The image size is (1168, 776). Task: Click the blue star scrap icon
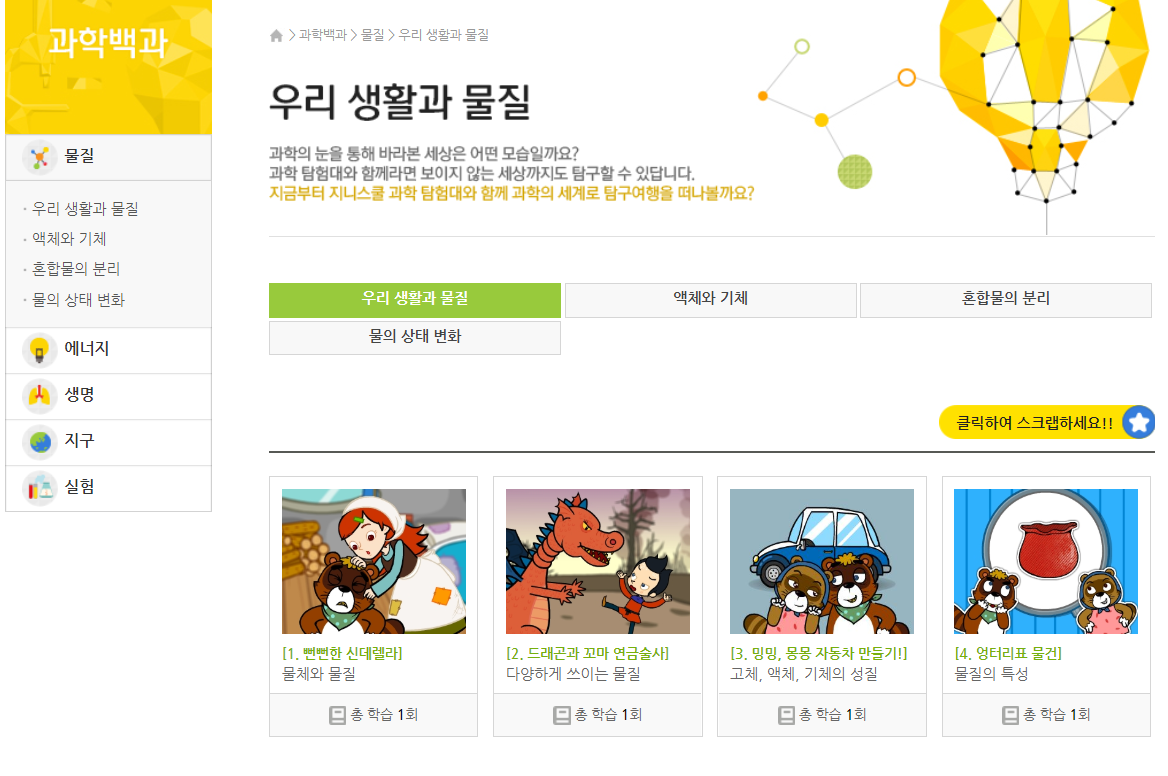(x=1138, y=422)
